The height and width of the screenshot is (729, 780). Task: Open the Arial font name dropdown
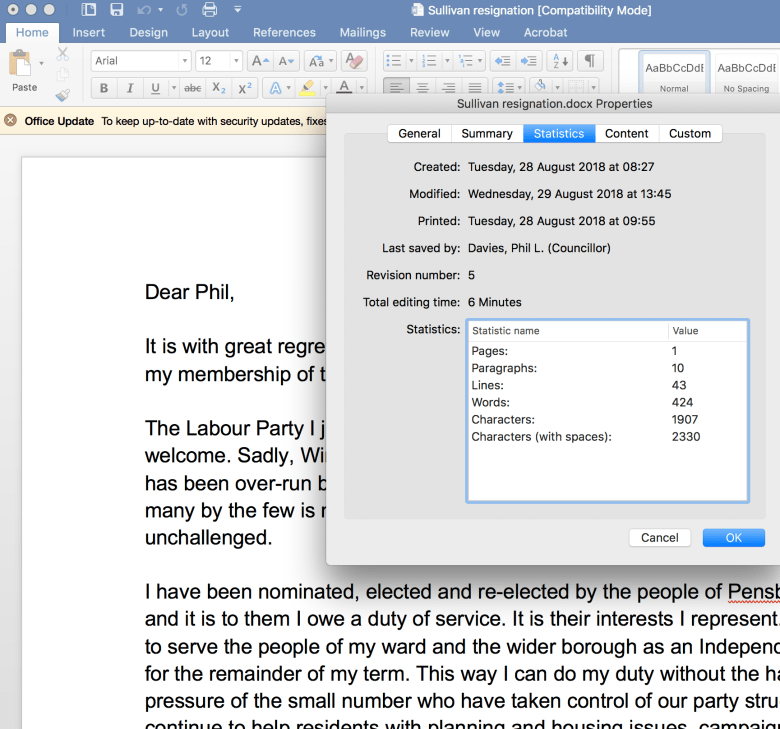185,61
